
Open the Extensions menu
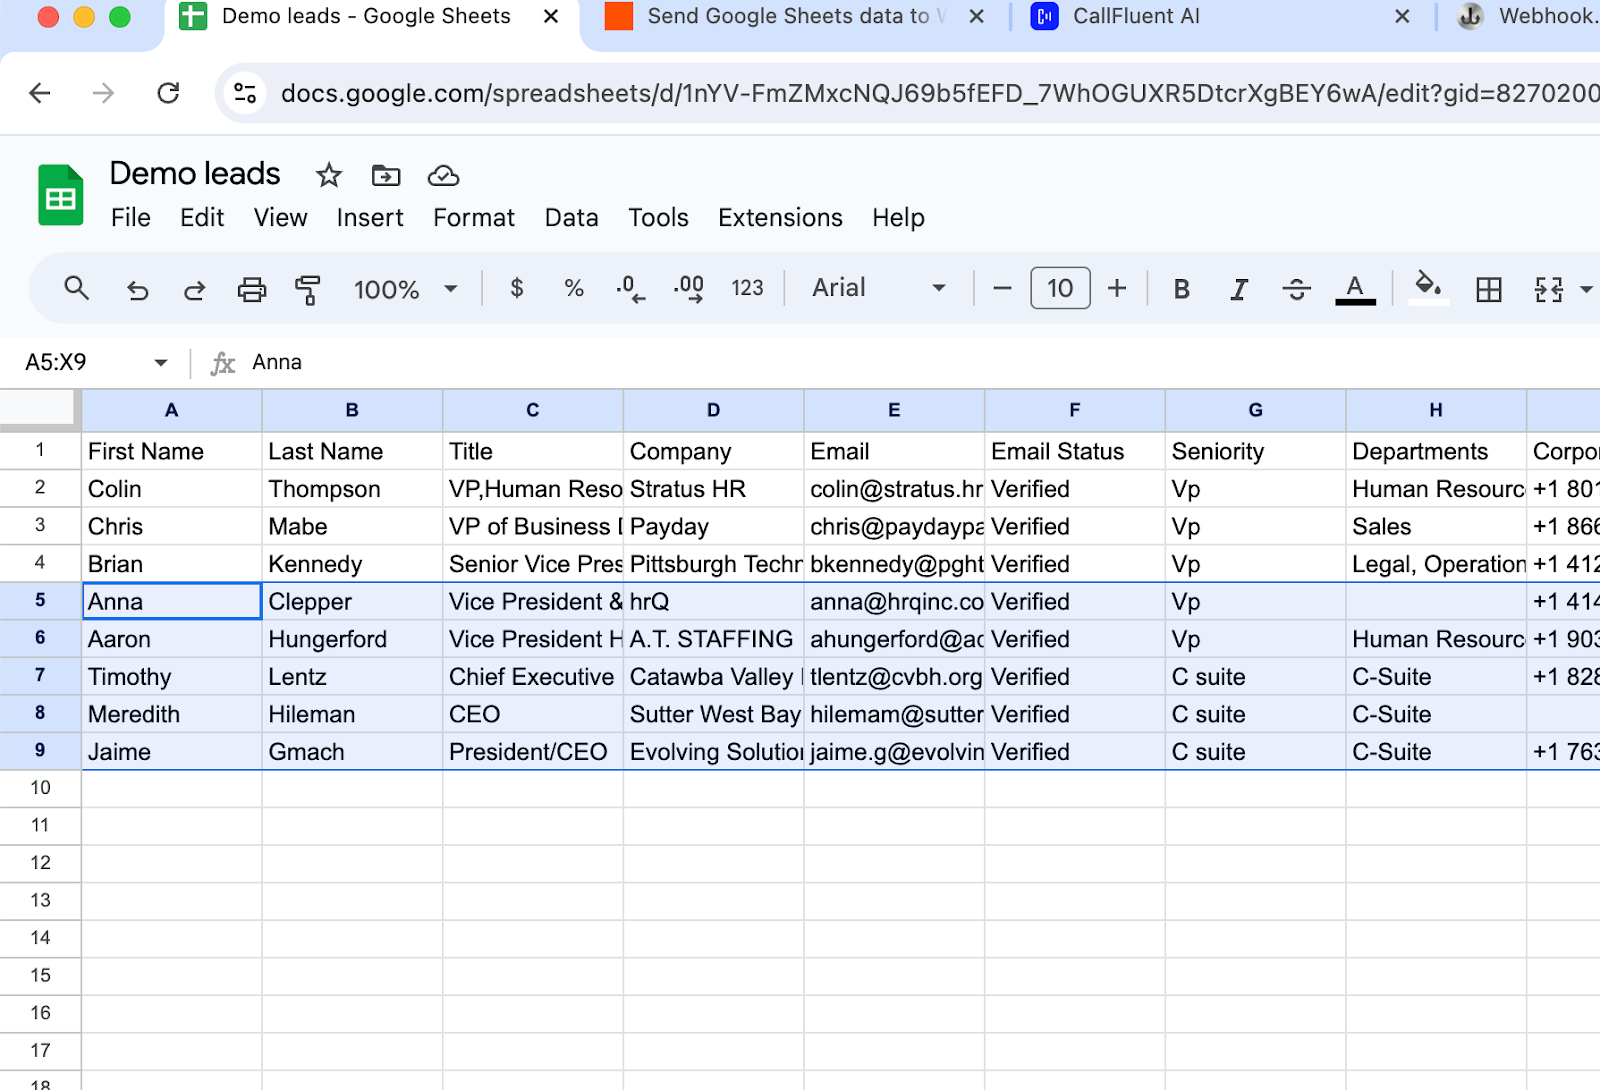(x=780, y=218)
